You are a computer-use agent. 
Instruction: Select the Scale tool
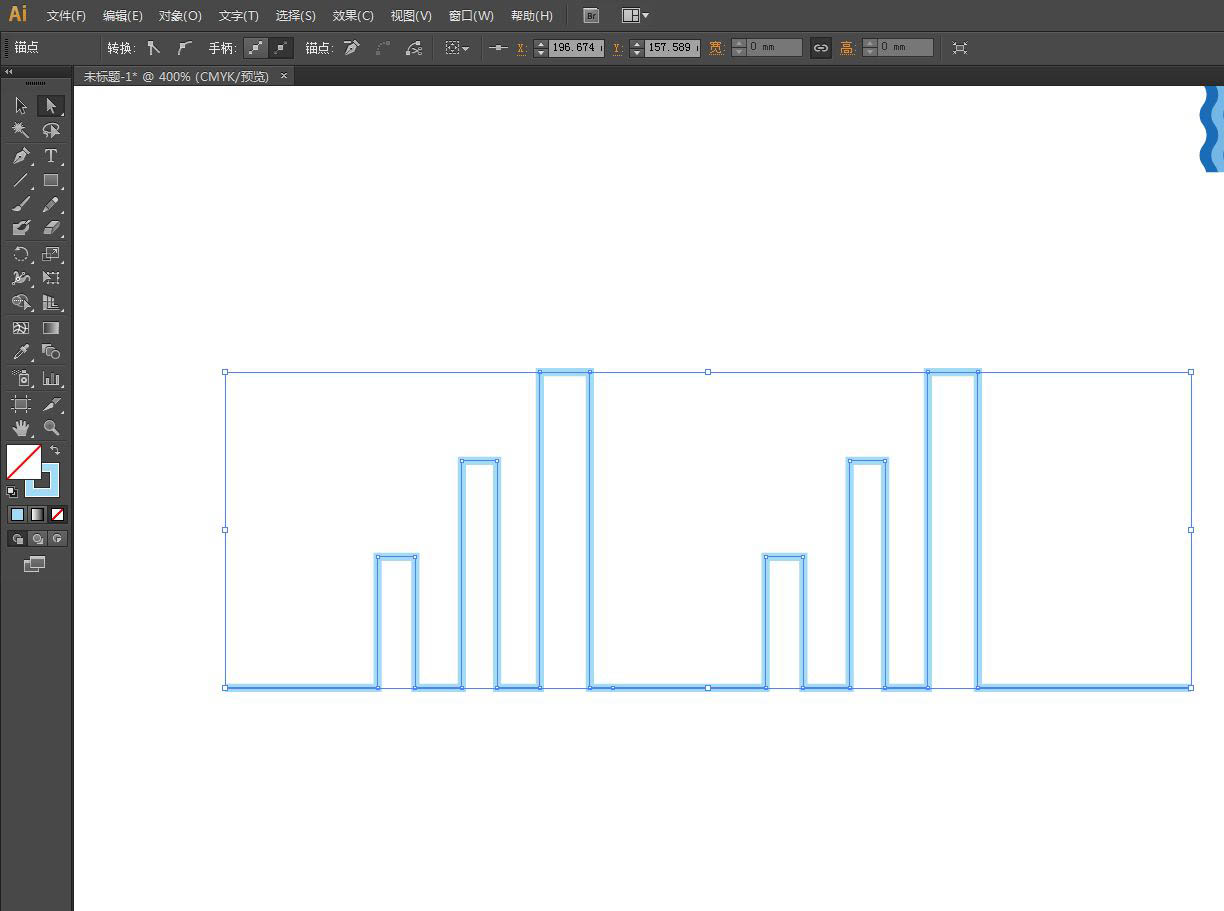pos(50,254)
